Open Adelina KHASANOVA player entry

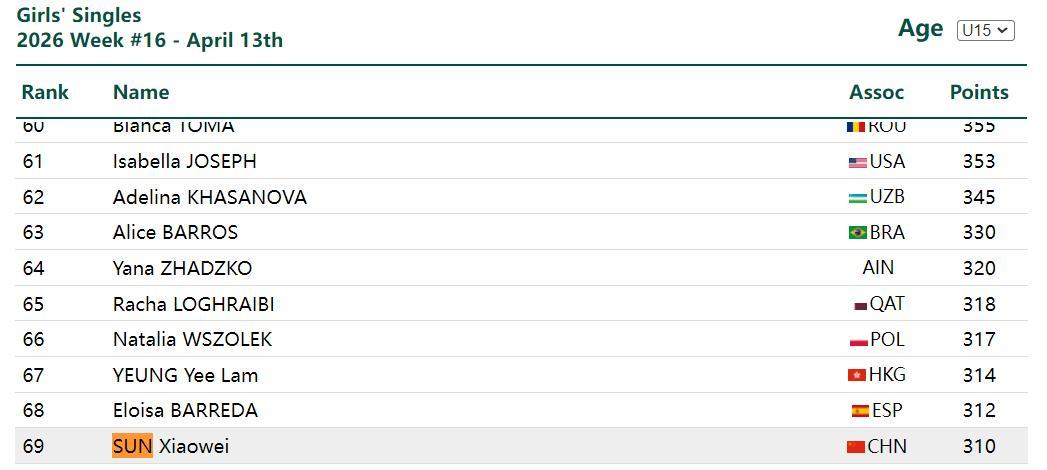(209, 197)
